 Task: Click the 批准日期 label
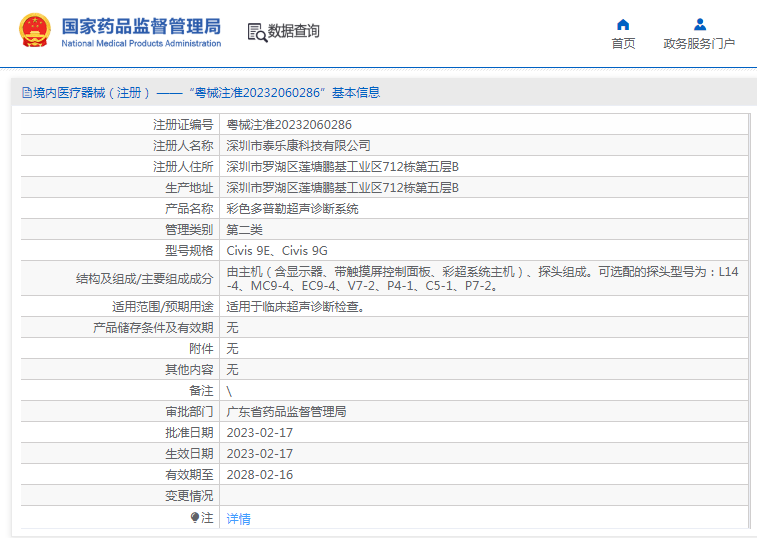tap(189, 433)
